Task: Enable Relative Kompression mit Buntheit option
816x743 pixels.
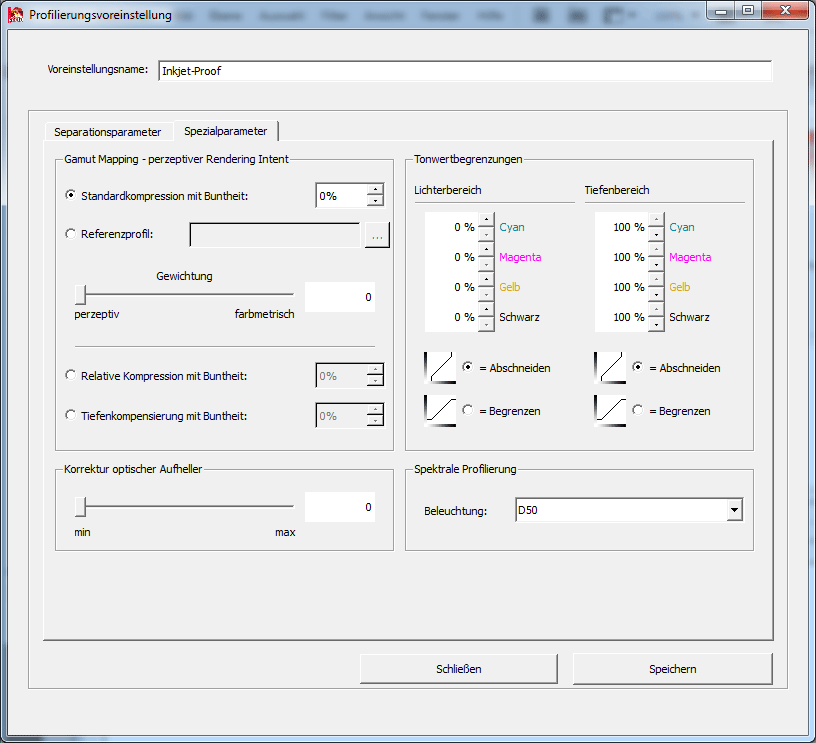Action: point(70,375)
